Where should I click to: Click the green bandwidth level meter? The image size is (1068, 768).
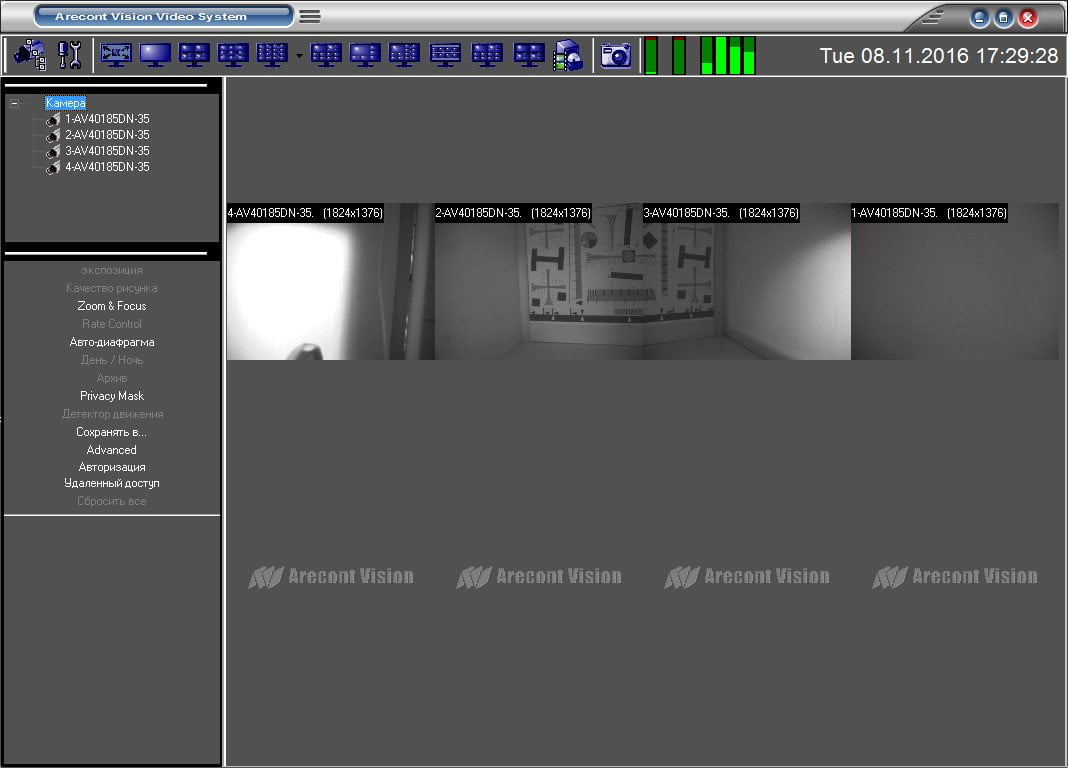[x=728, y=55]
